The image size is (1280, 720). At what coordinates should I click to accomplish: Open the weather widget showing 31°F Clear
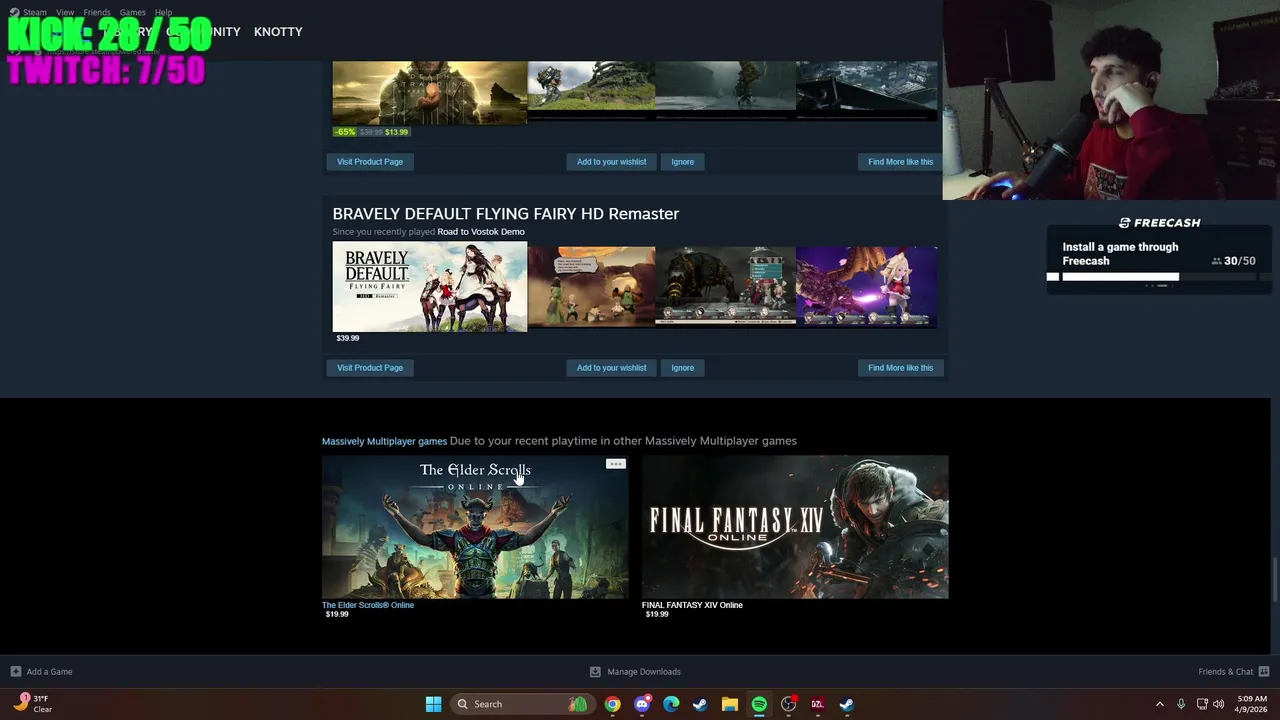click(x=33, y=704)
